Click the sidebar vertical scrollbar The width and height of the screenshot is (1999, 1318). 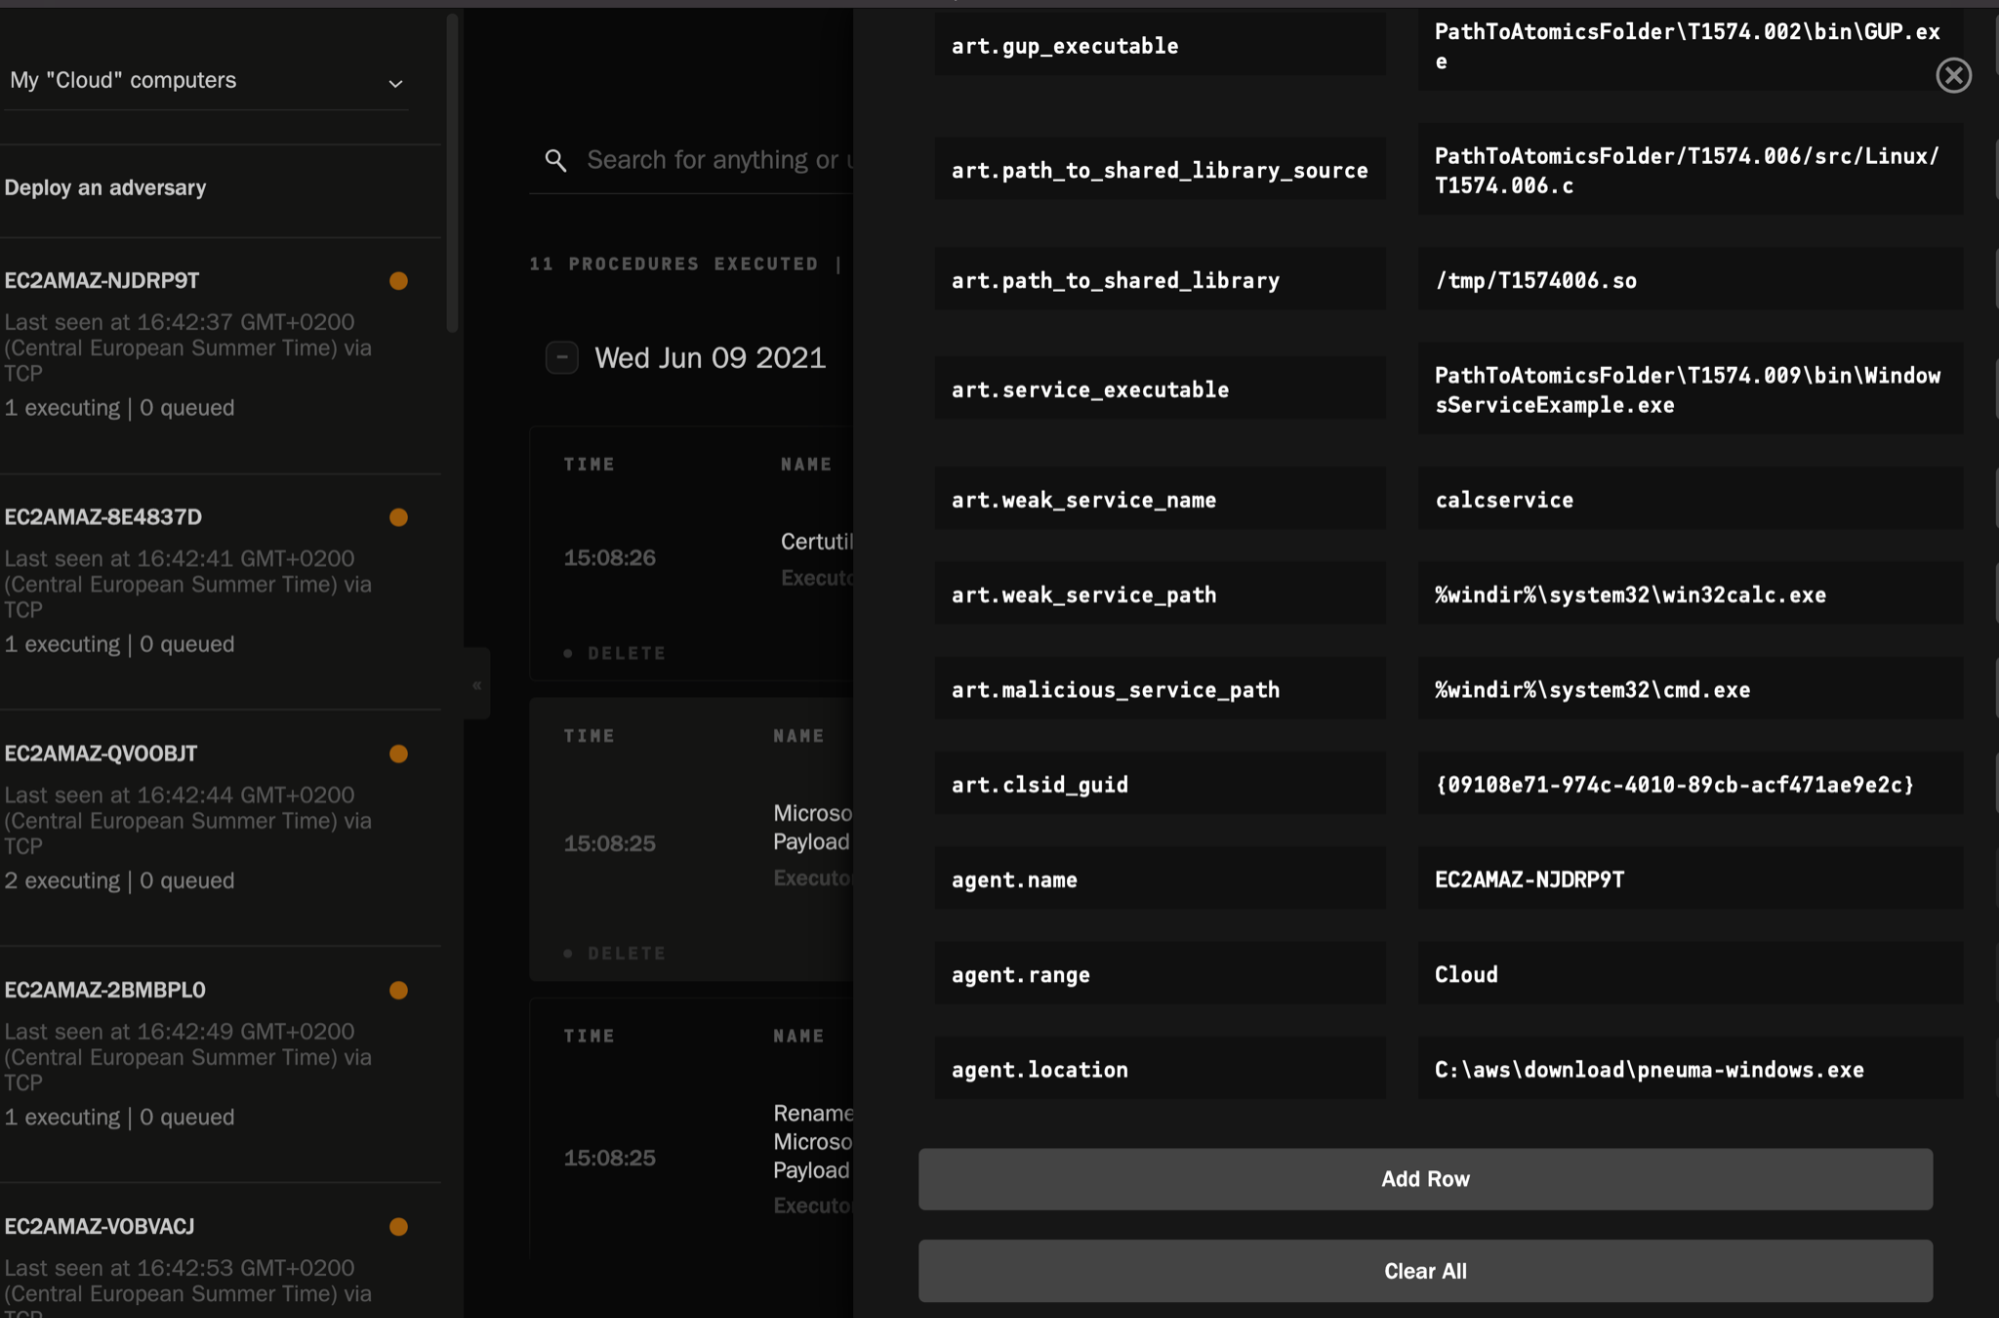452,172
